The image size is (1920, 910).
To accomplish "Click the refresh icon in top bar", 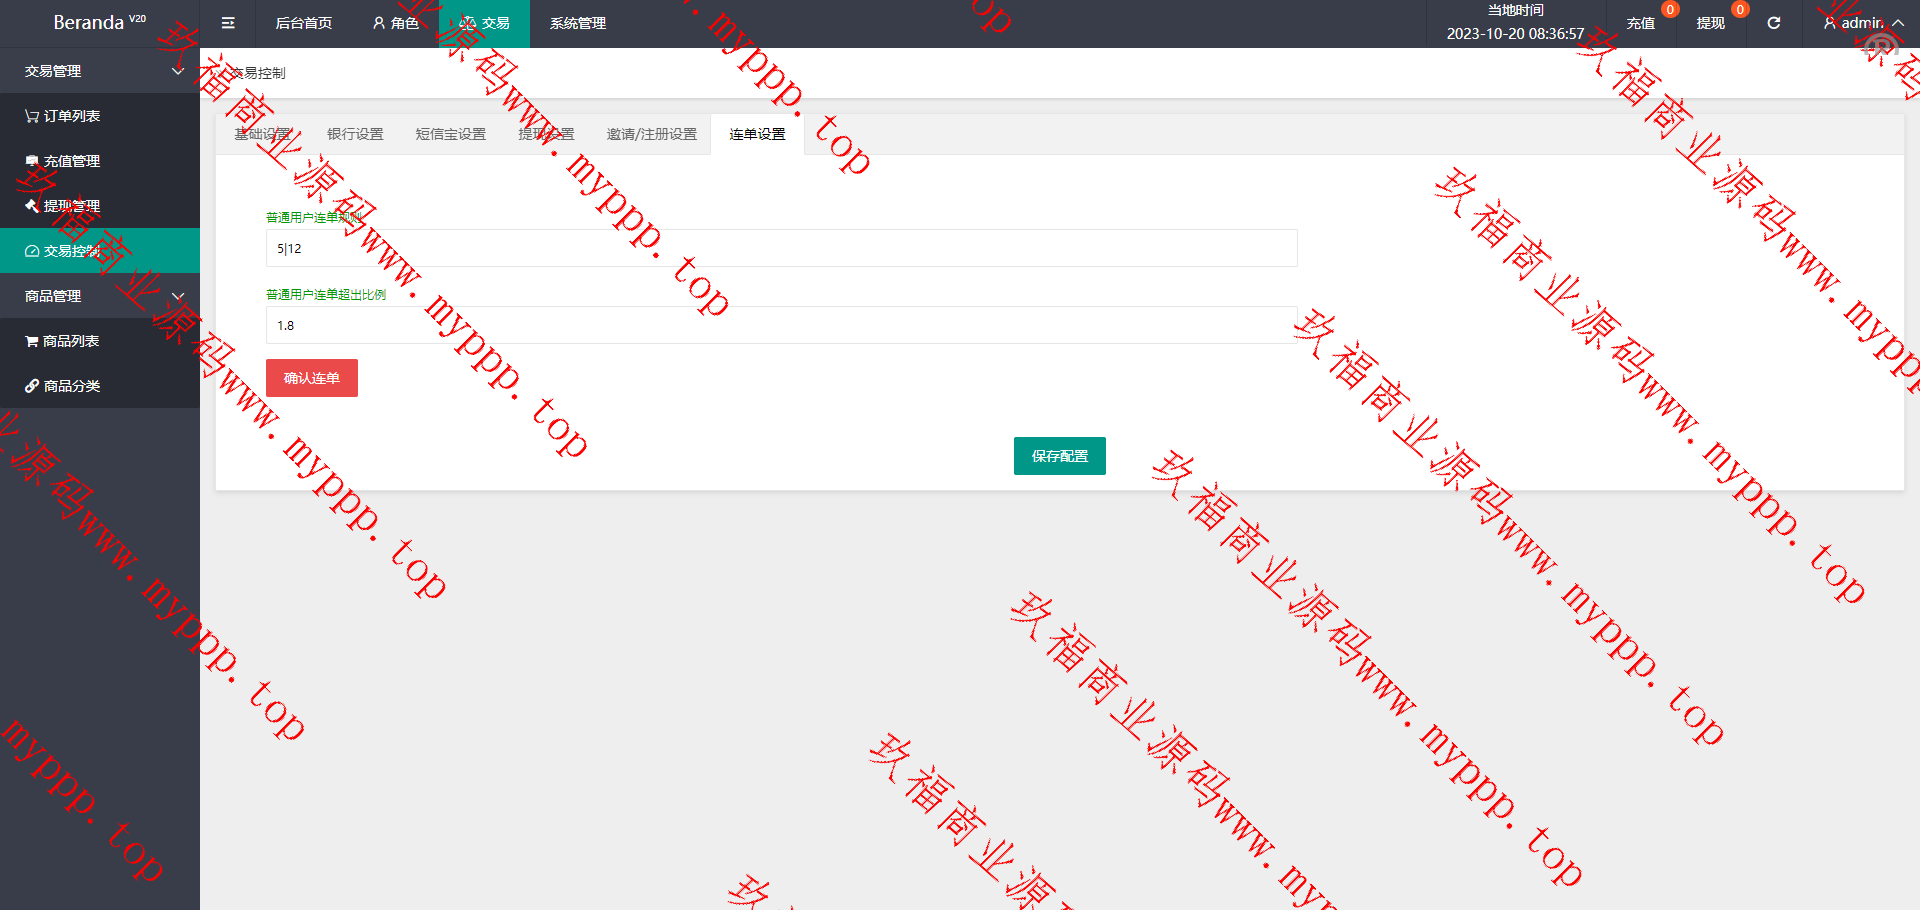I will 1773,23.
